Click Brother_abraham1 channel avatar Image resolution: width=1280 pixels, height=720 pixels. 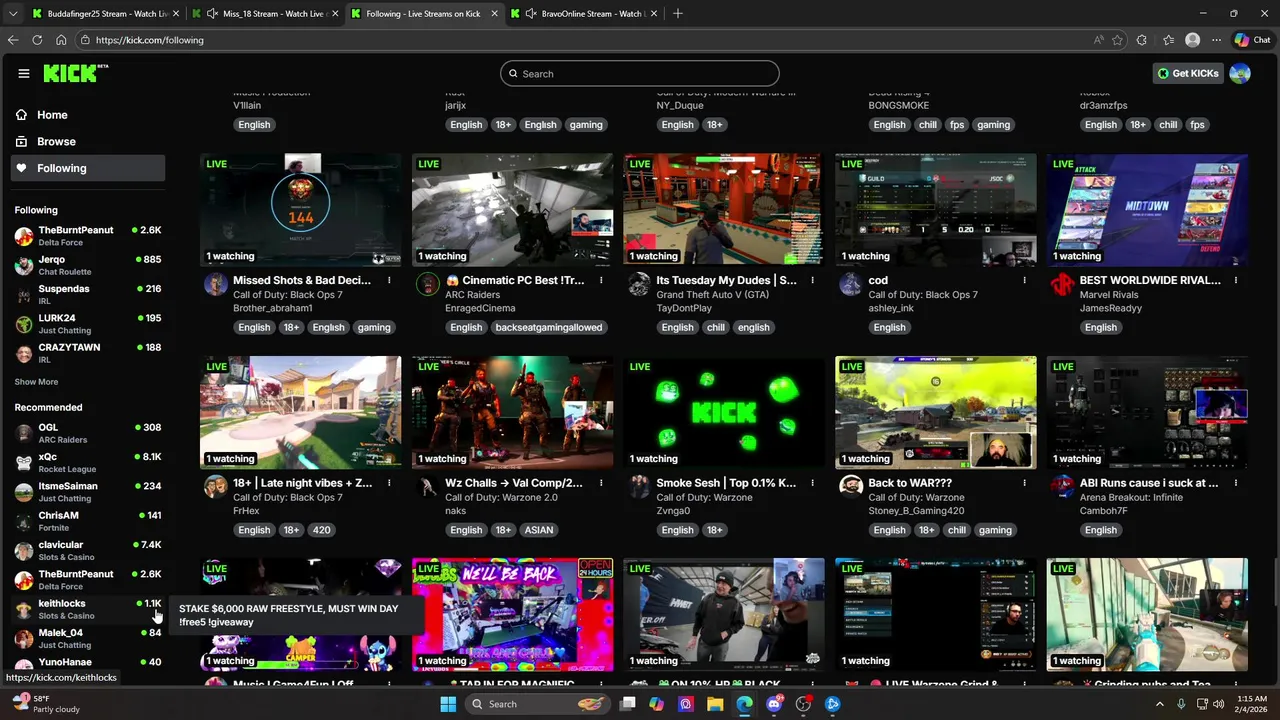(x=215, y=285)
